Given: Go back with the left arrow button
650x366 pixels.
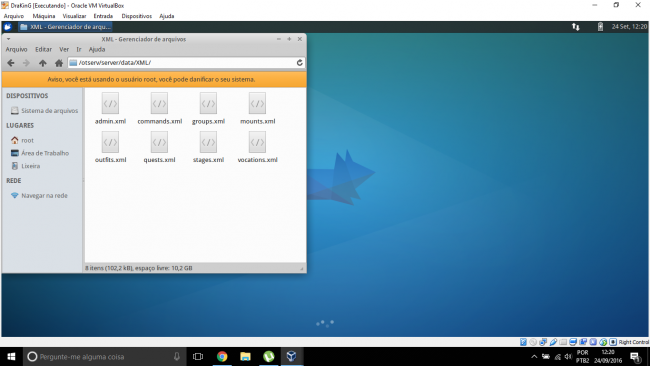Looking at the screenshot, I should click(11, 63).
